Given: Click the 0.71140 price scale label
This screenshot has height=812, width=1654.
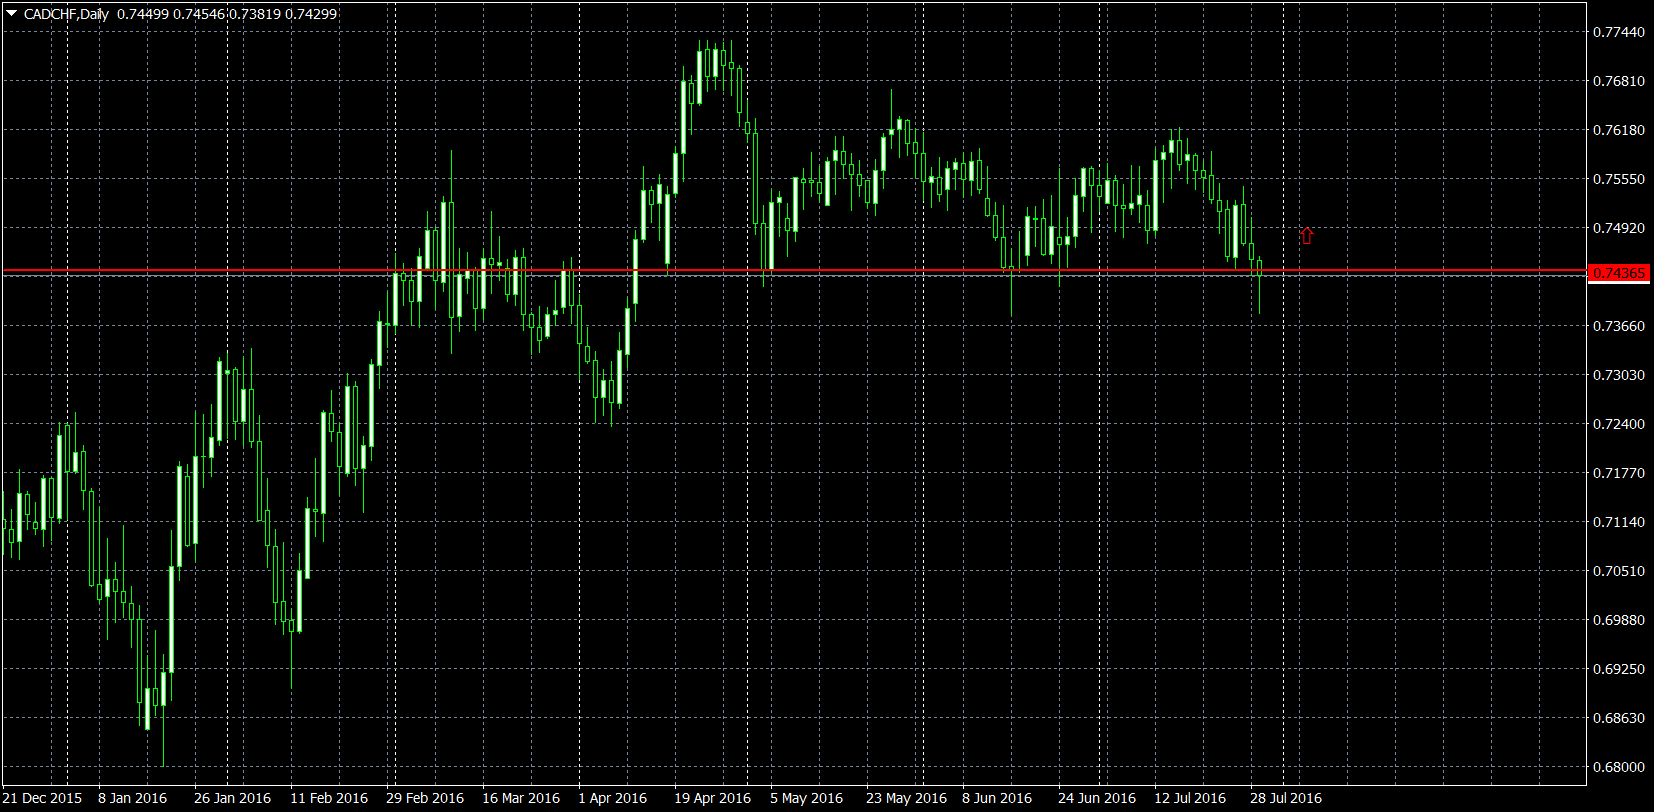Looking at the screenshot, I should click(x=1618, y=522).
